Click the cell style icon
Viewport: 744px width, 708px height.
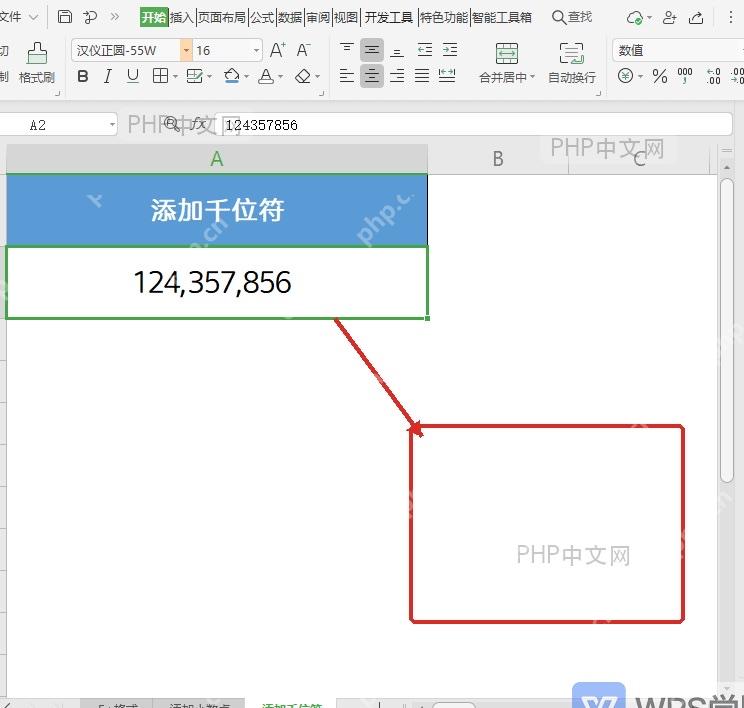click(x=195, y=76)
